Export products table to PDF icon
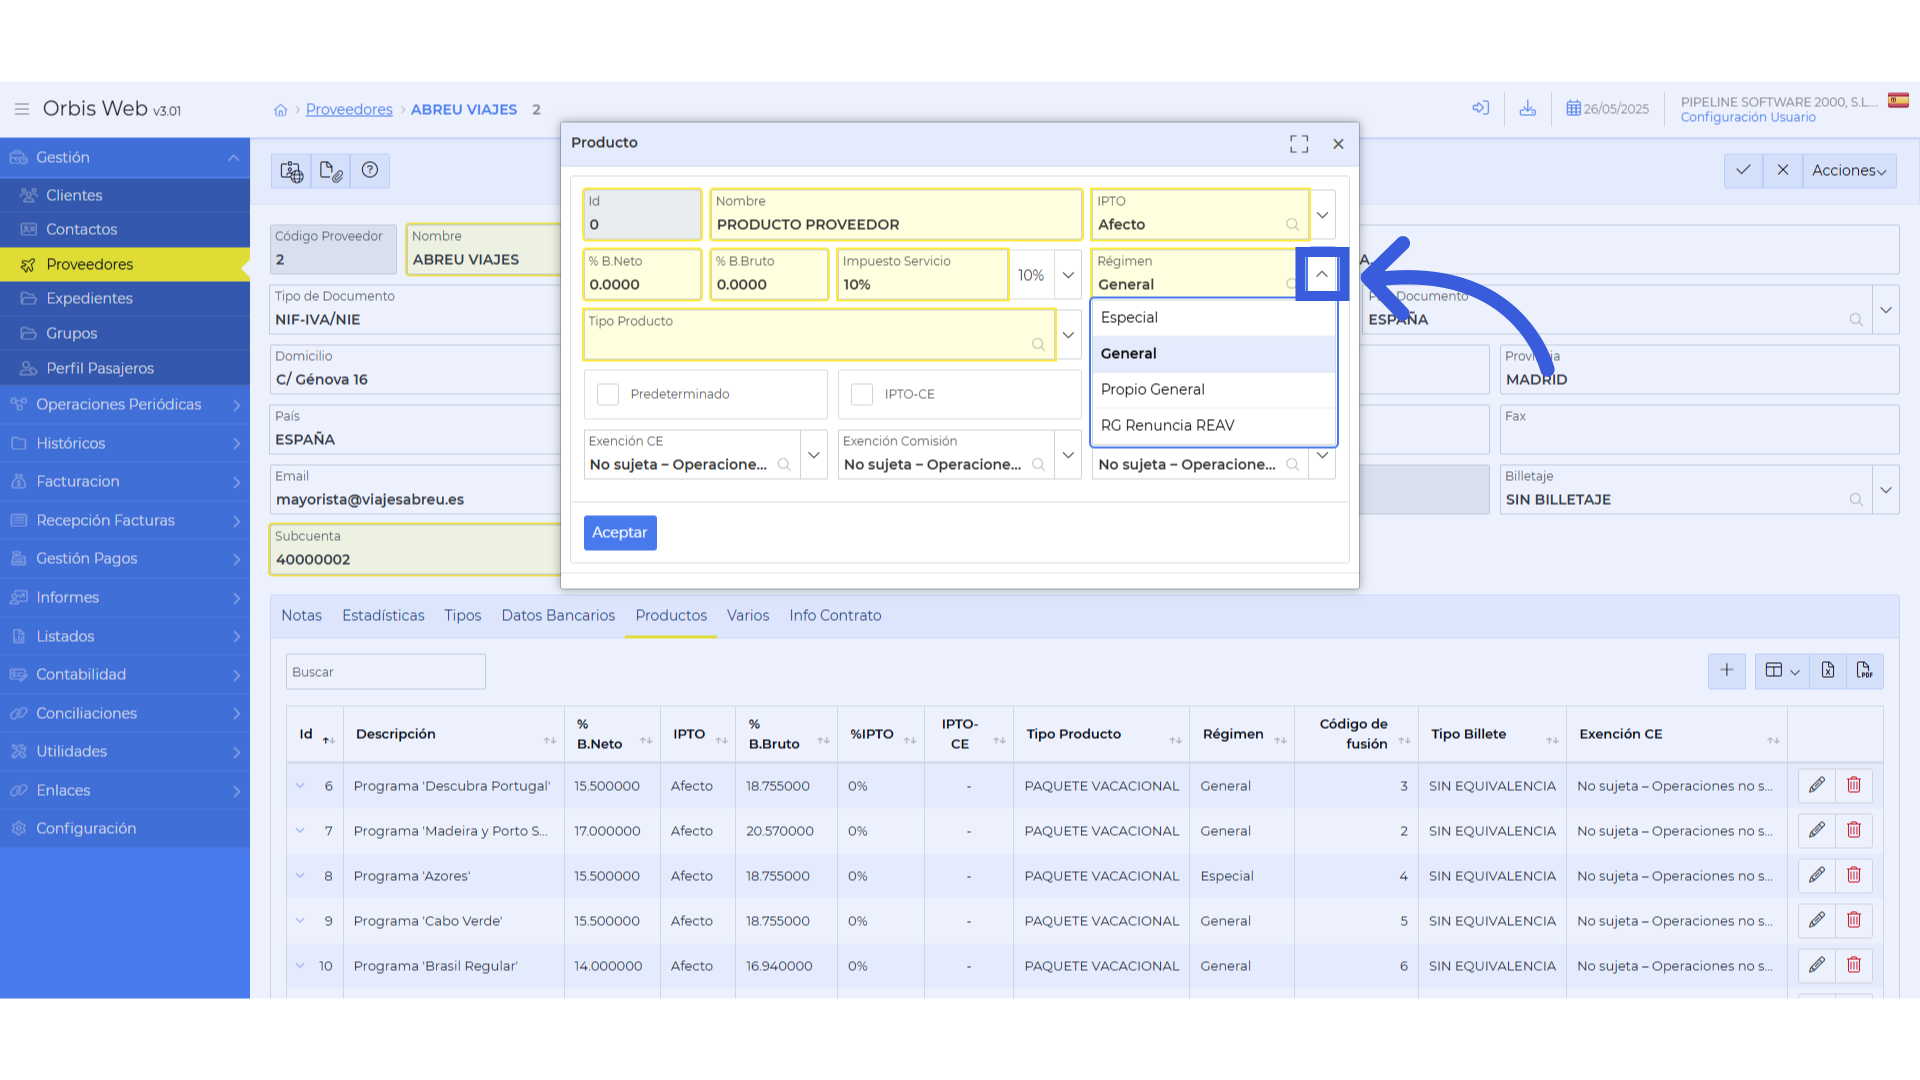The image size is (1920, 1080). 1865,671
